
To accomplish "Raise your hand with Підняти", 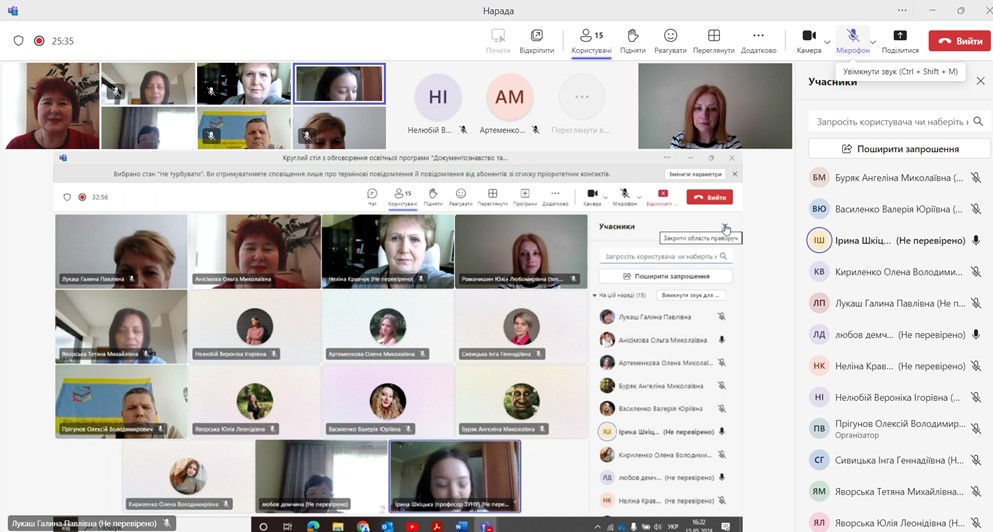I will pos(632,40).
